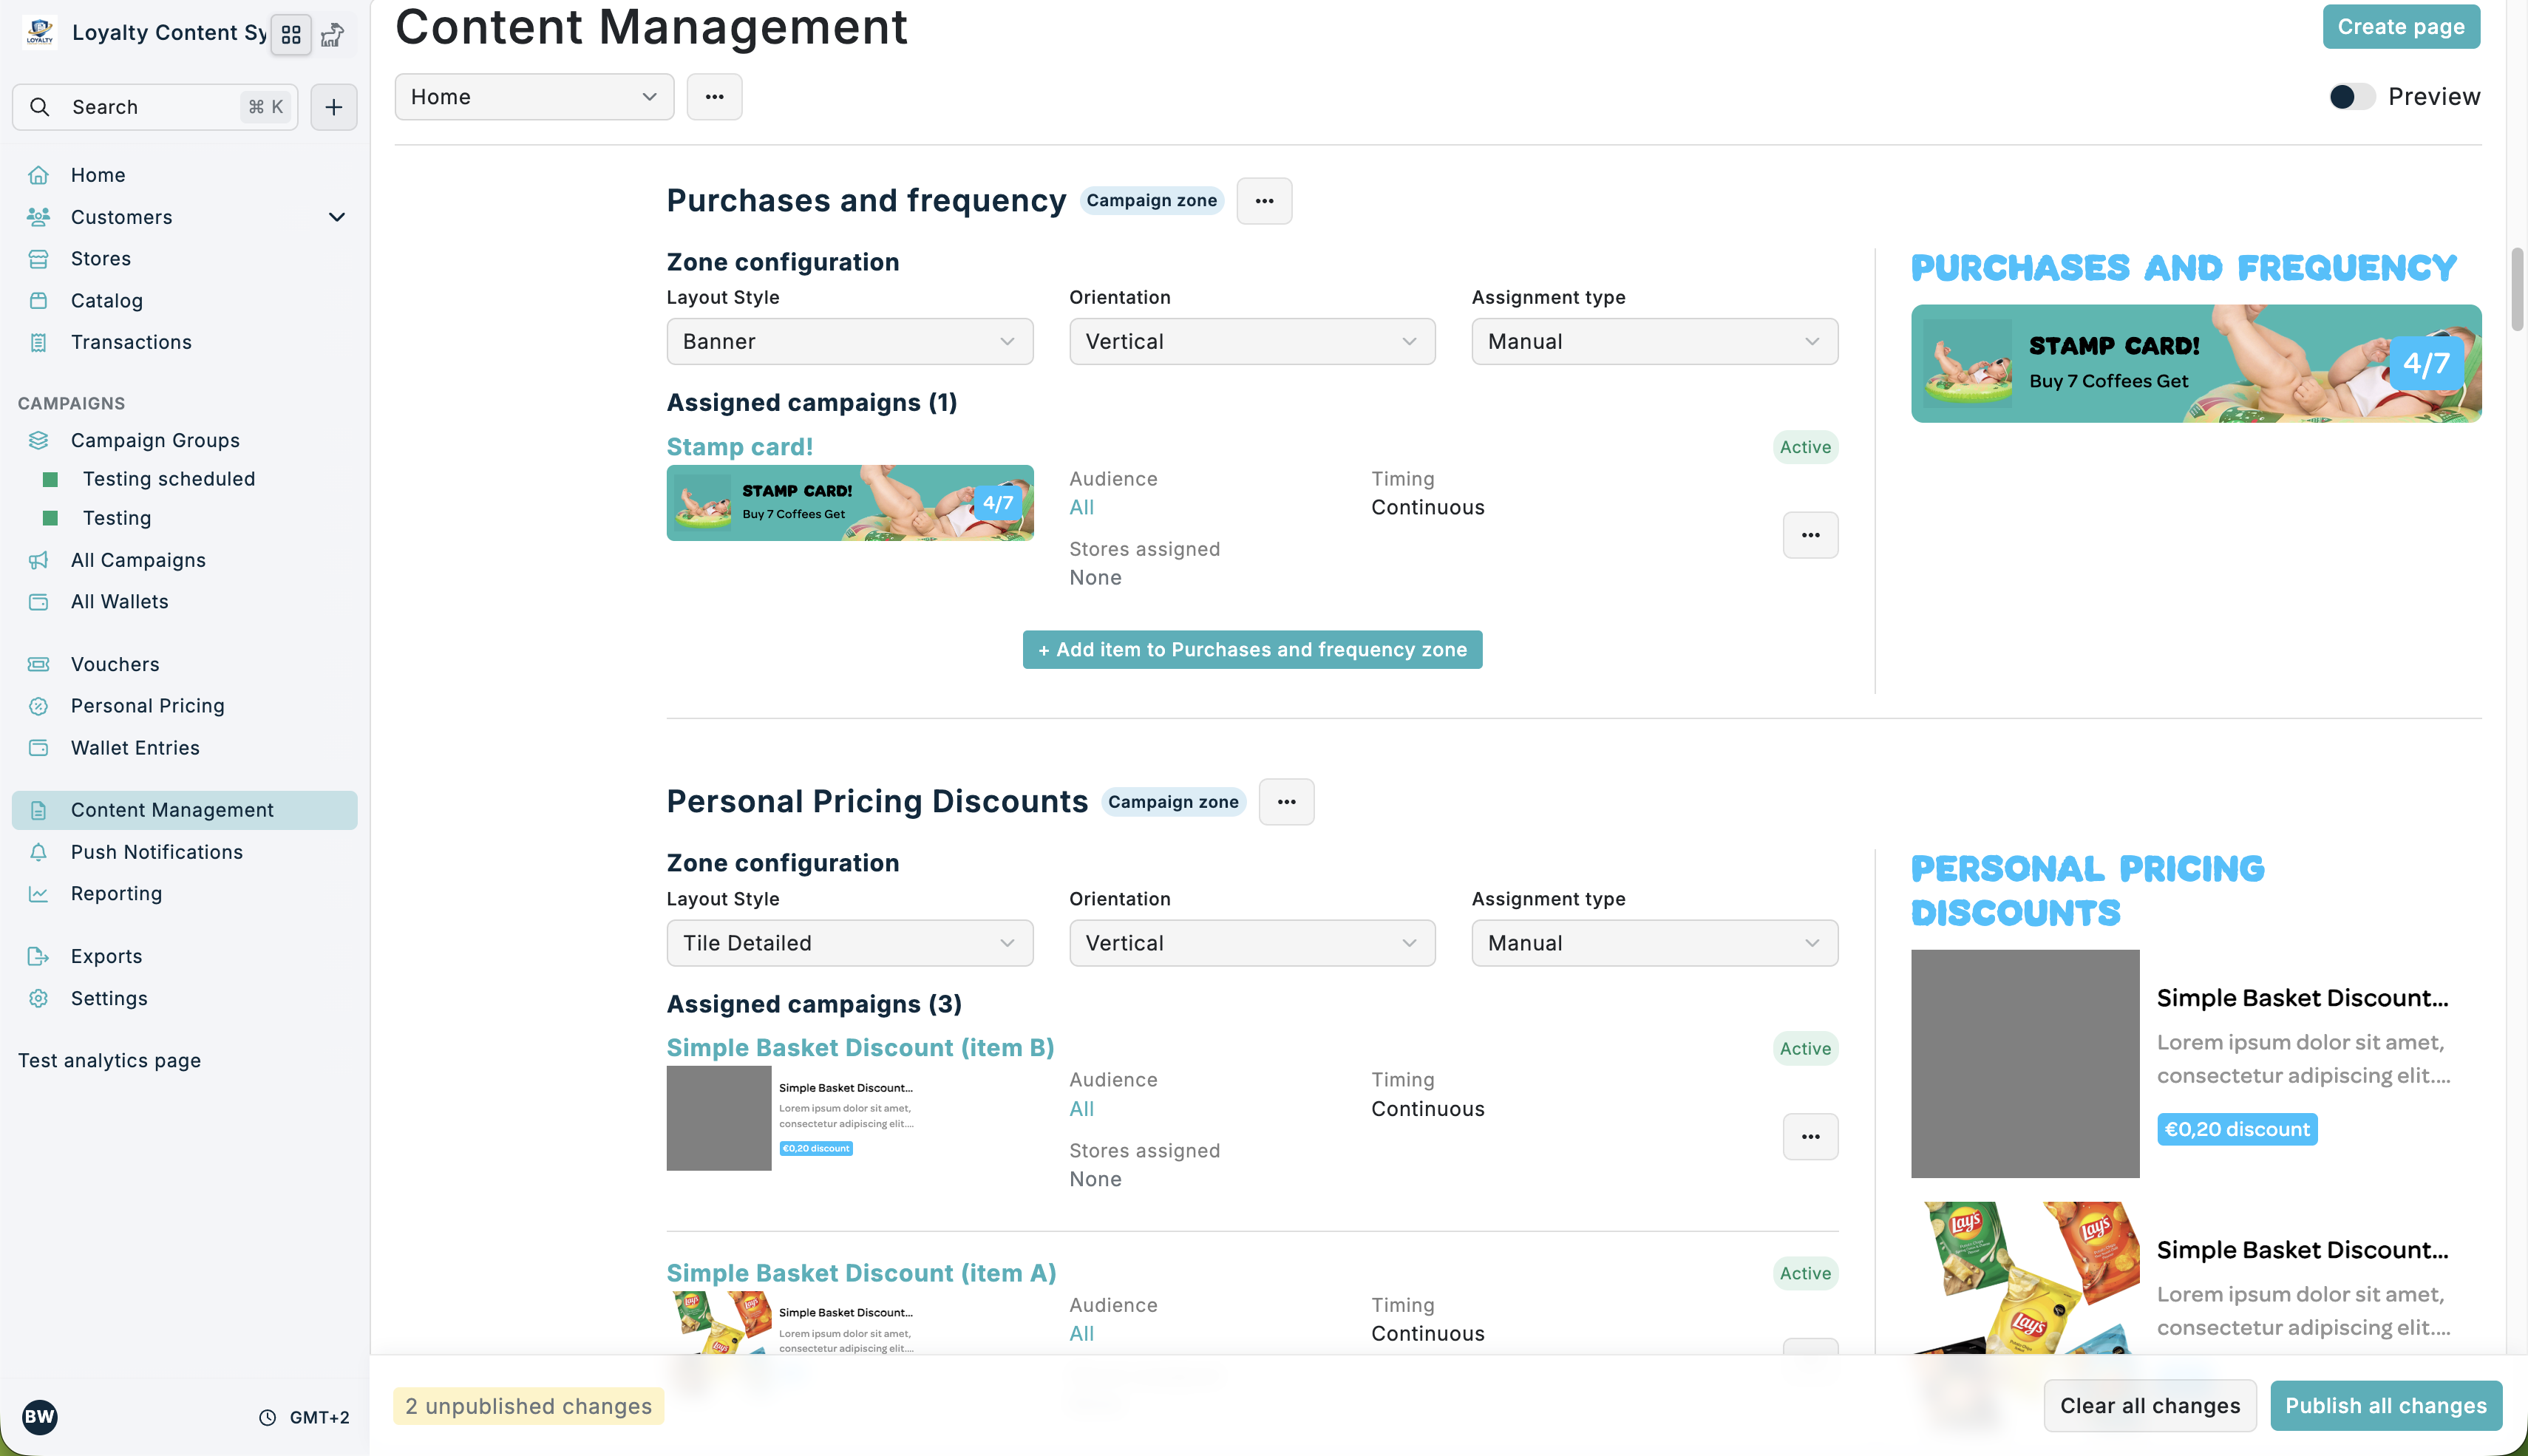
Task: Open the Stamp card! campaign link
Action: pos(740,447)
